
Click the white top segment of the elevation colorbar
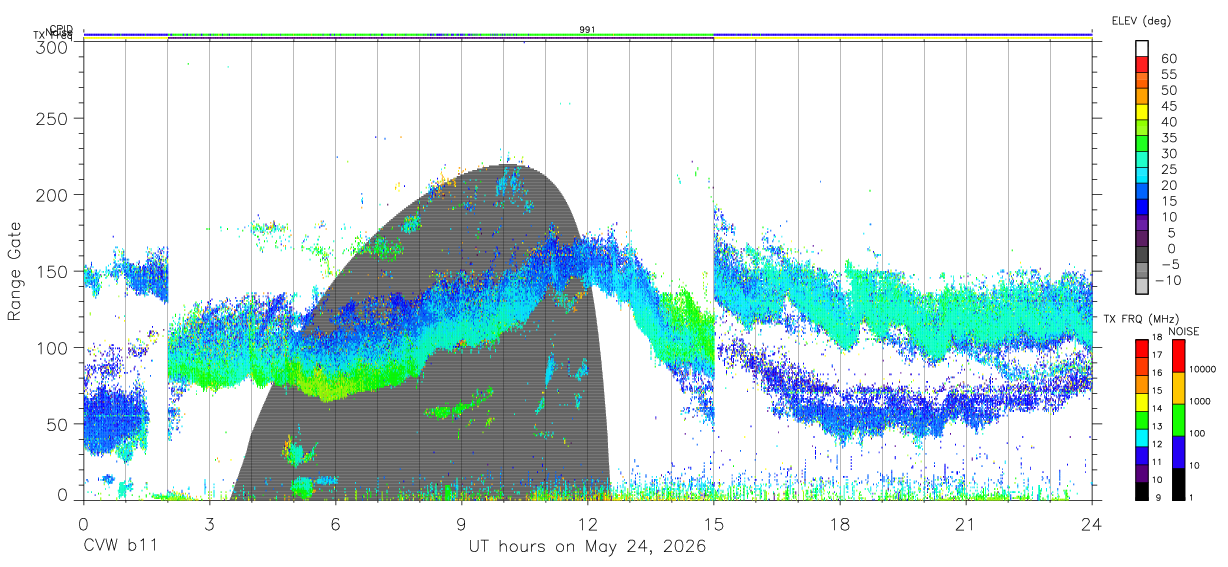(1143, 50)
